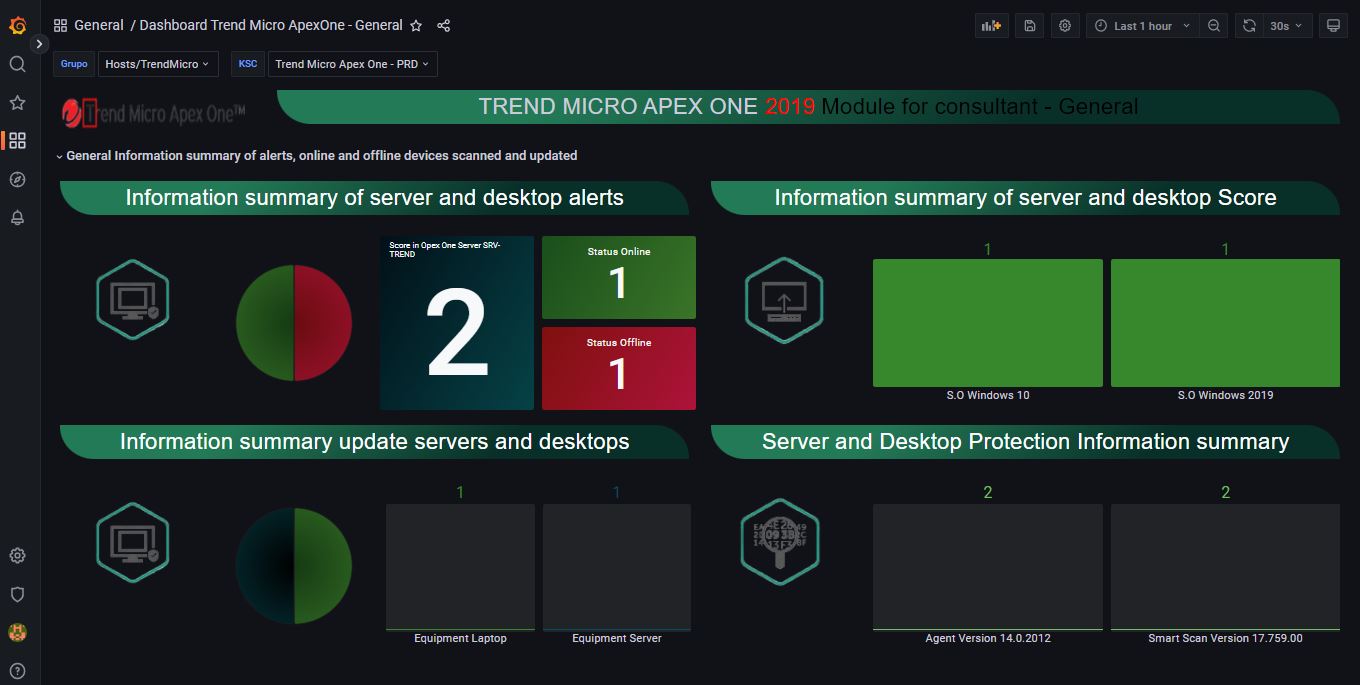1360x685 pixels.
Task: Click the Equipment Laptop gauge
Action: click(x=460, y=567)
